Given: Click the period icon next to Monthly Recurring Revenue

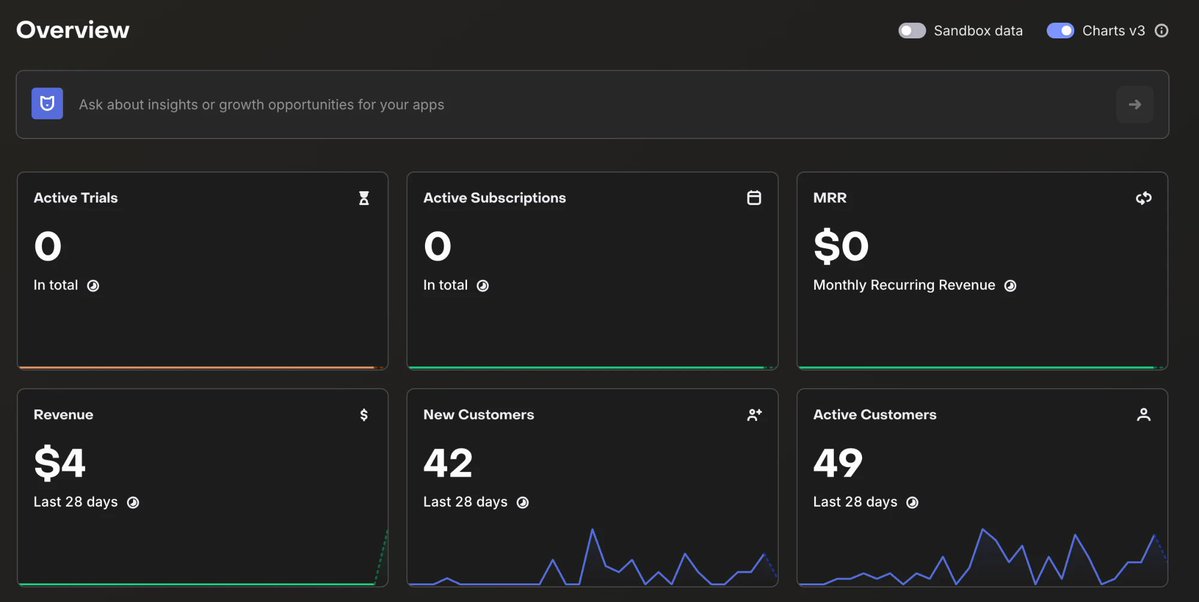Looking at the screenshot, I should coord(1010,285).
